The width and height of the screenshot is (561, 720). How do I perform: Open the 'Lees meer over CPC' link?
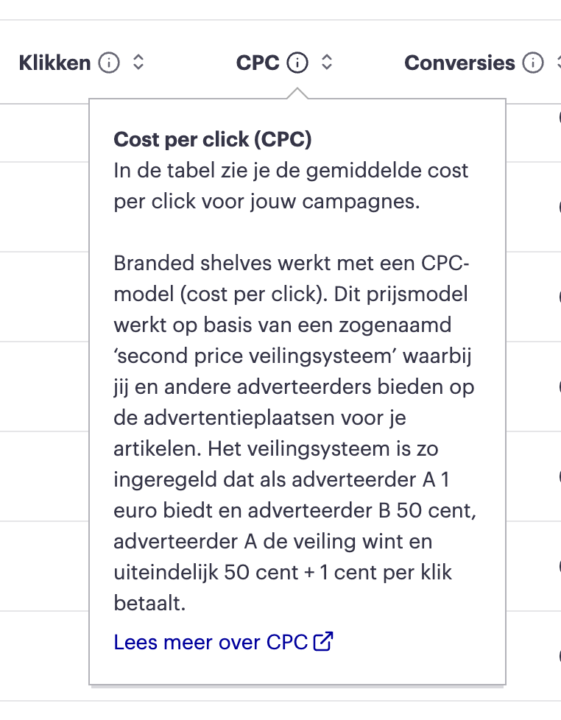(x=211, y=642)
